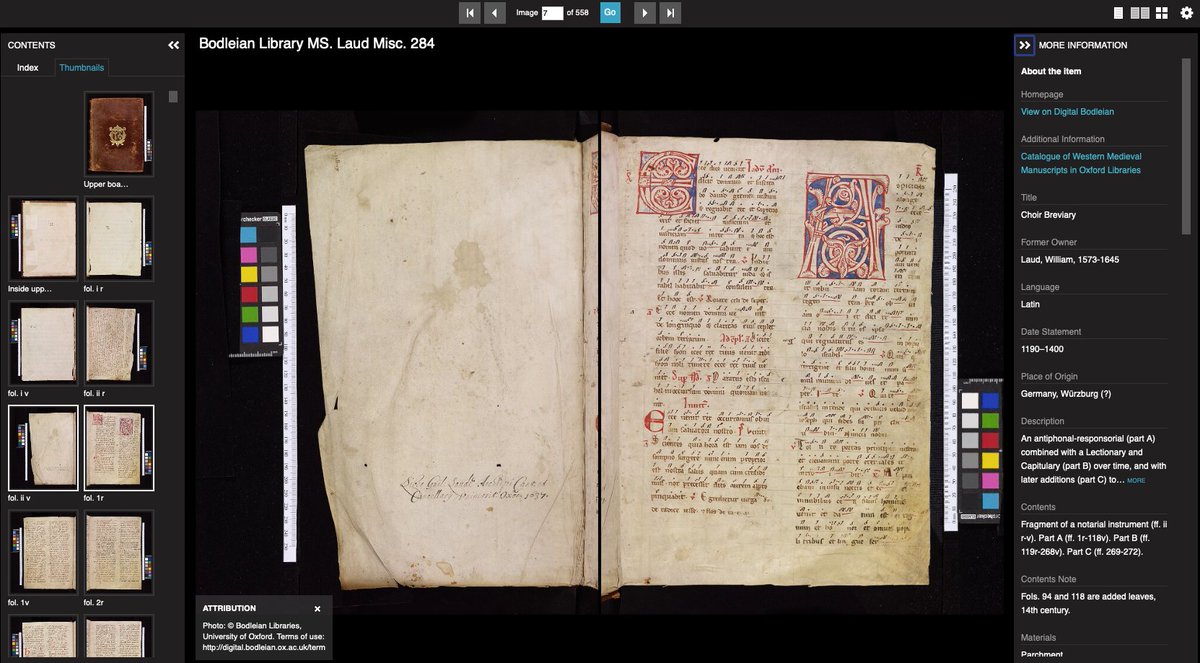
Task: Click the Go button
Action: pos(610,13)
